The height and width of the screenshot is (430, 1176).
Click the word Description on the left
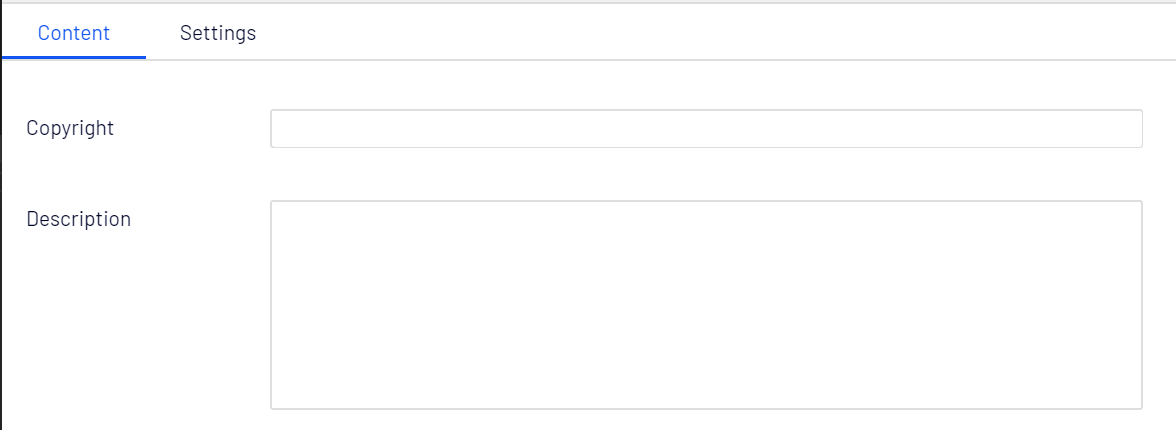79,219
